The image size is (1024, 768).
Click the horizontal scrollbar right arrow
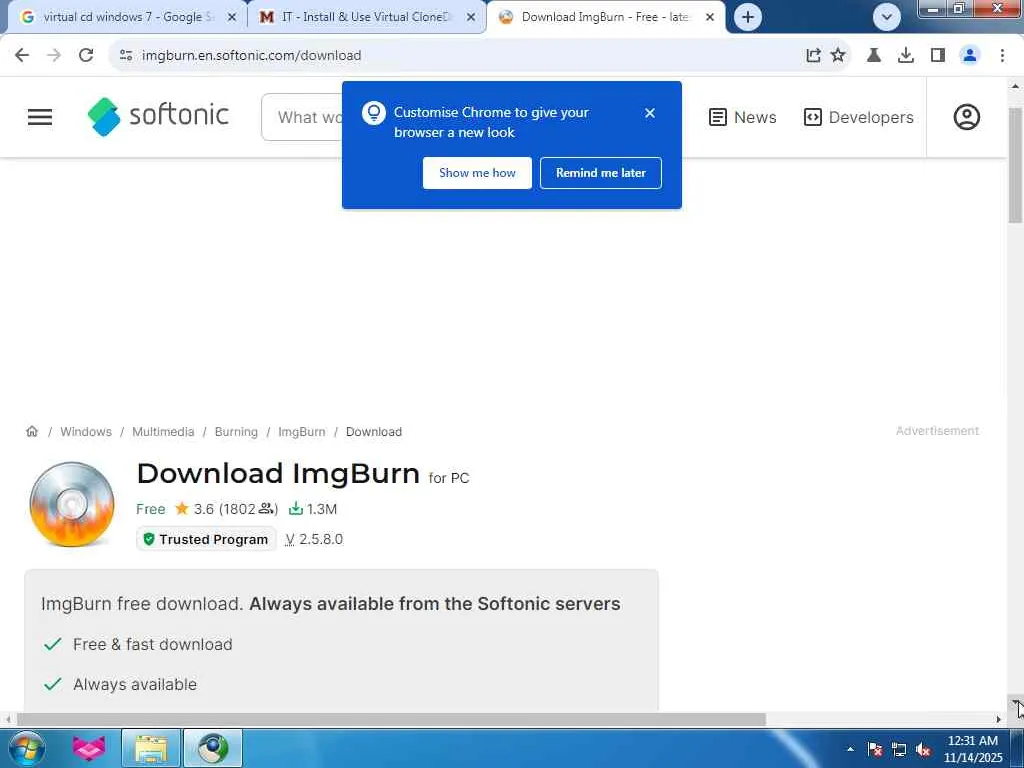point(998,719)
